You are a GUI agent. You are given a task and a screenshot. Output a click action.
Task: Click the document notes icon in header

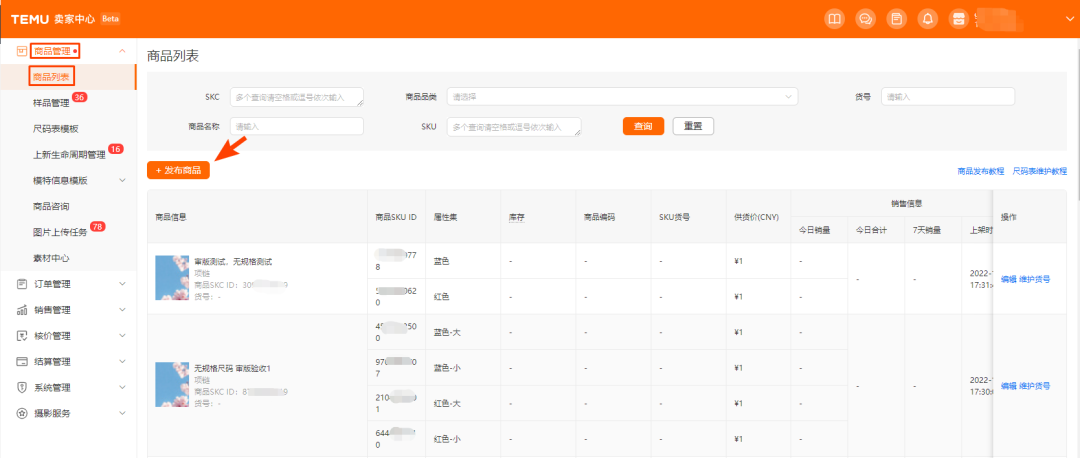[897, 19]
